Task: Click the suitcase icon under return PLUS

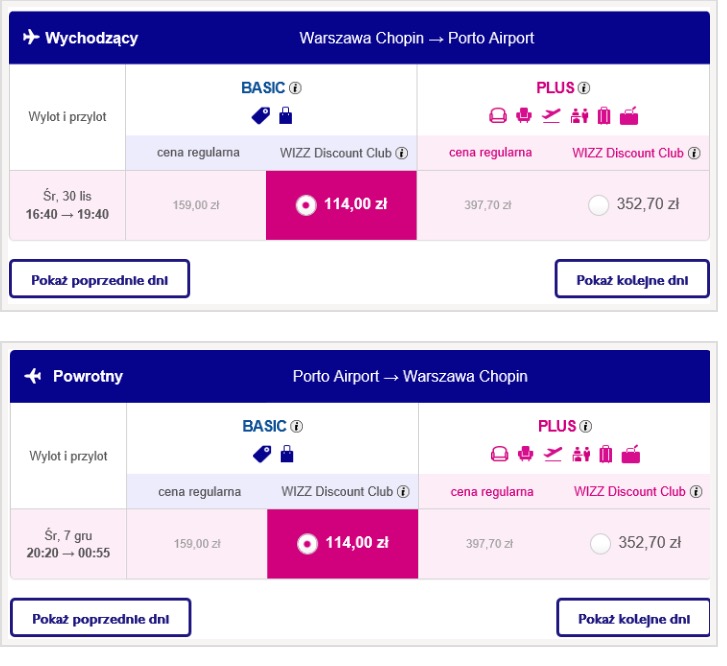Action: click(606, 454)
